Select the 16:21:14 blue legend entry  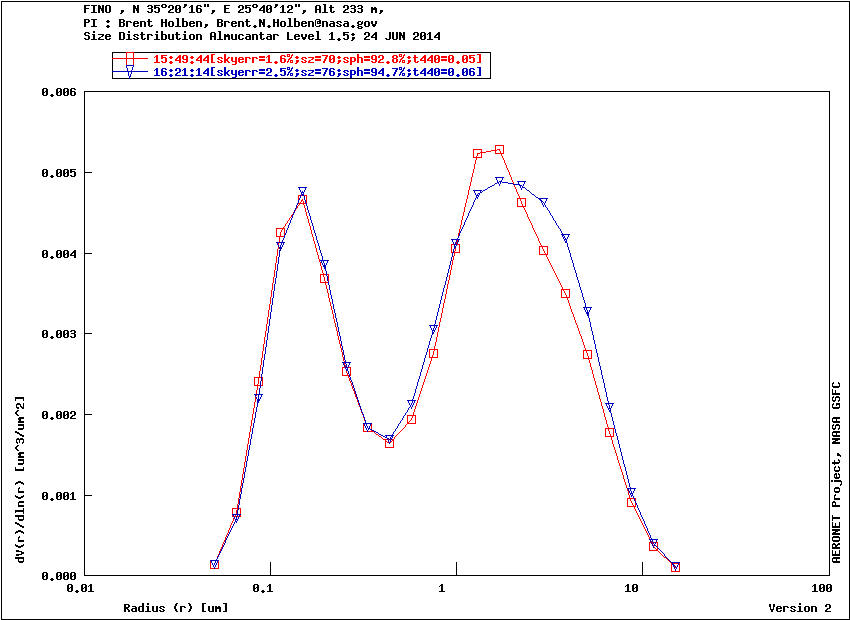pos(317,73)
